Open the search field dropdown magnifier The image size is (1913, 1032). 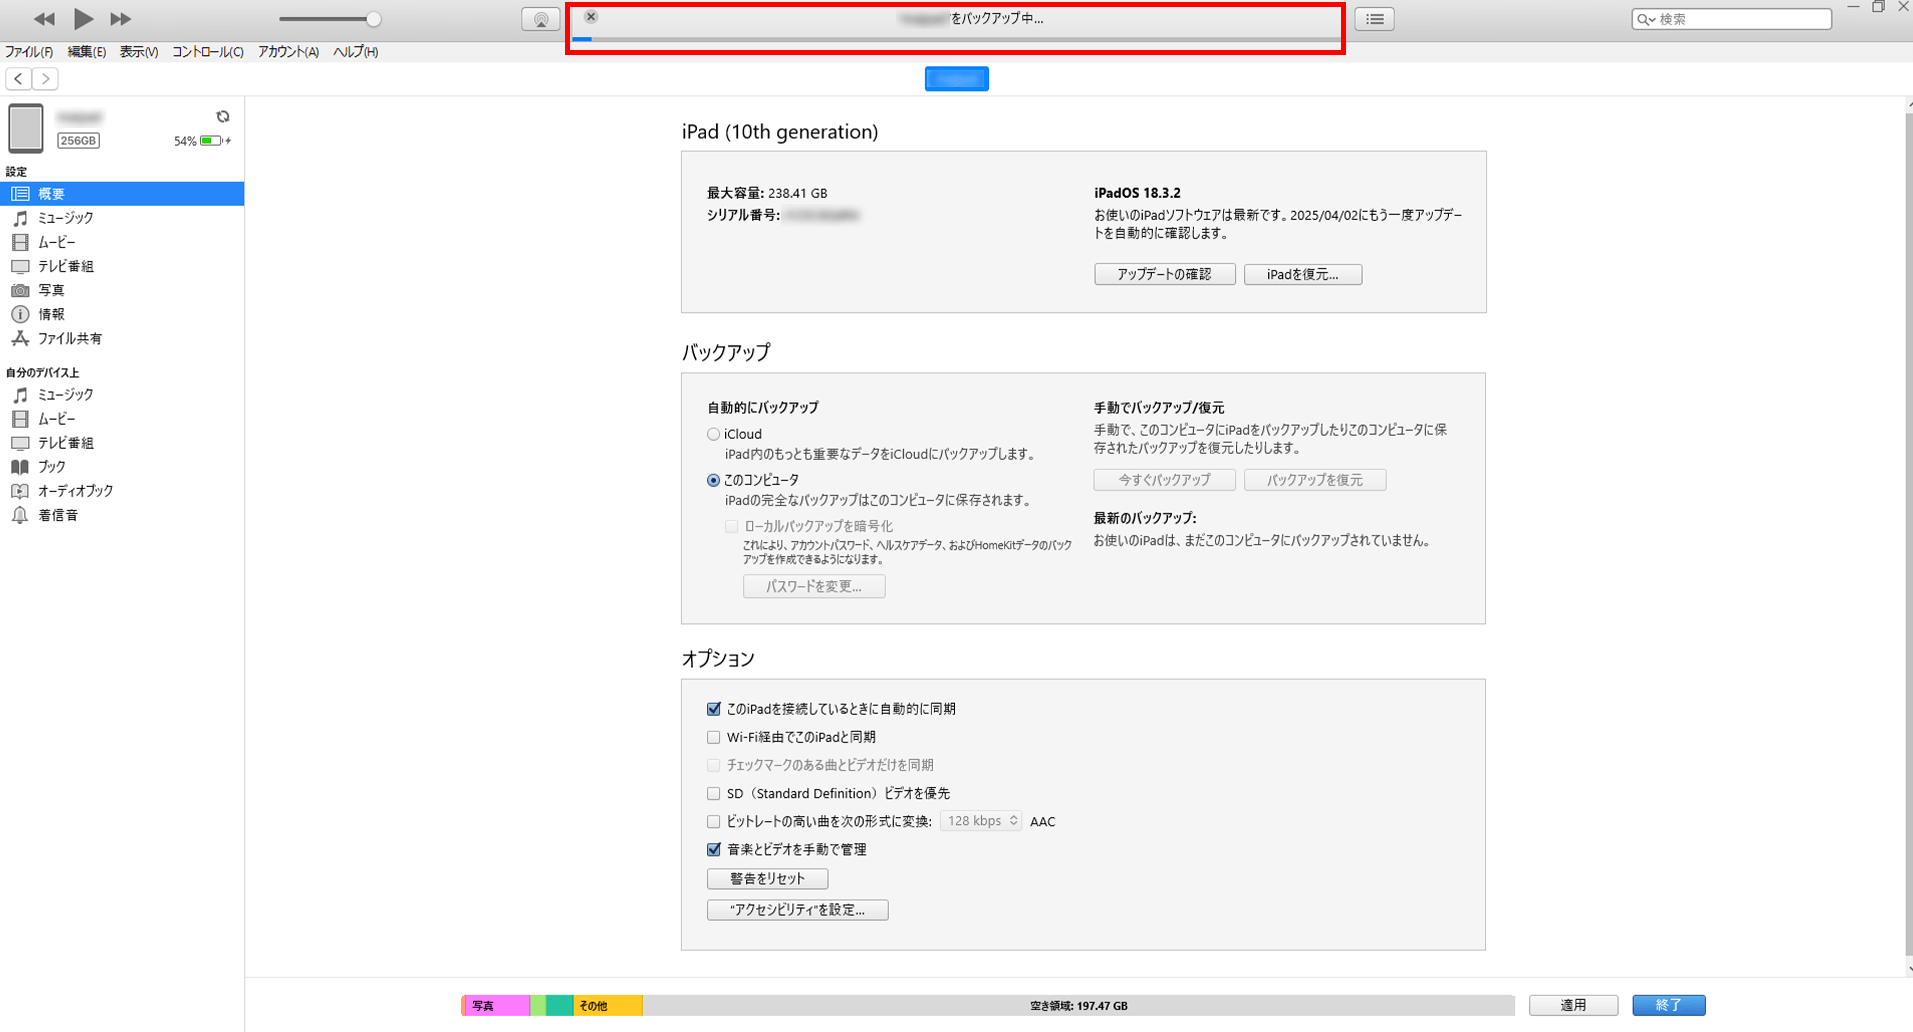tap(1645, 19)
